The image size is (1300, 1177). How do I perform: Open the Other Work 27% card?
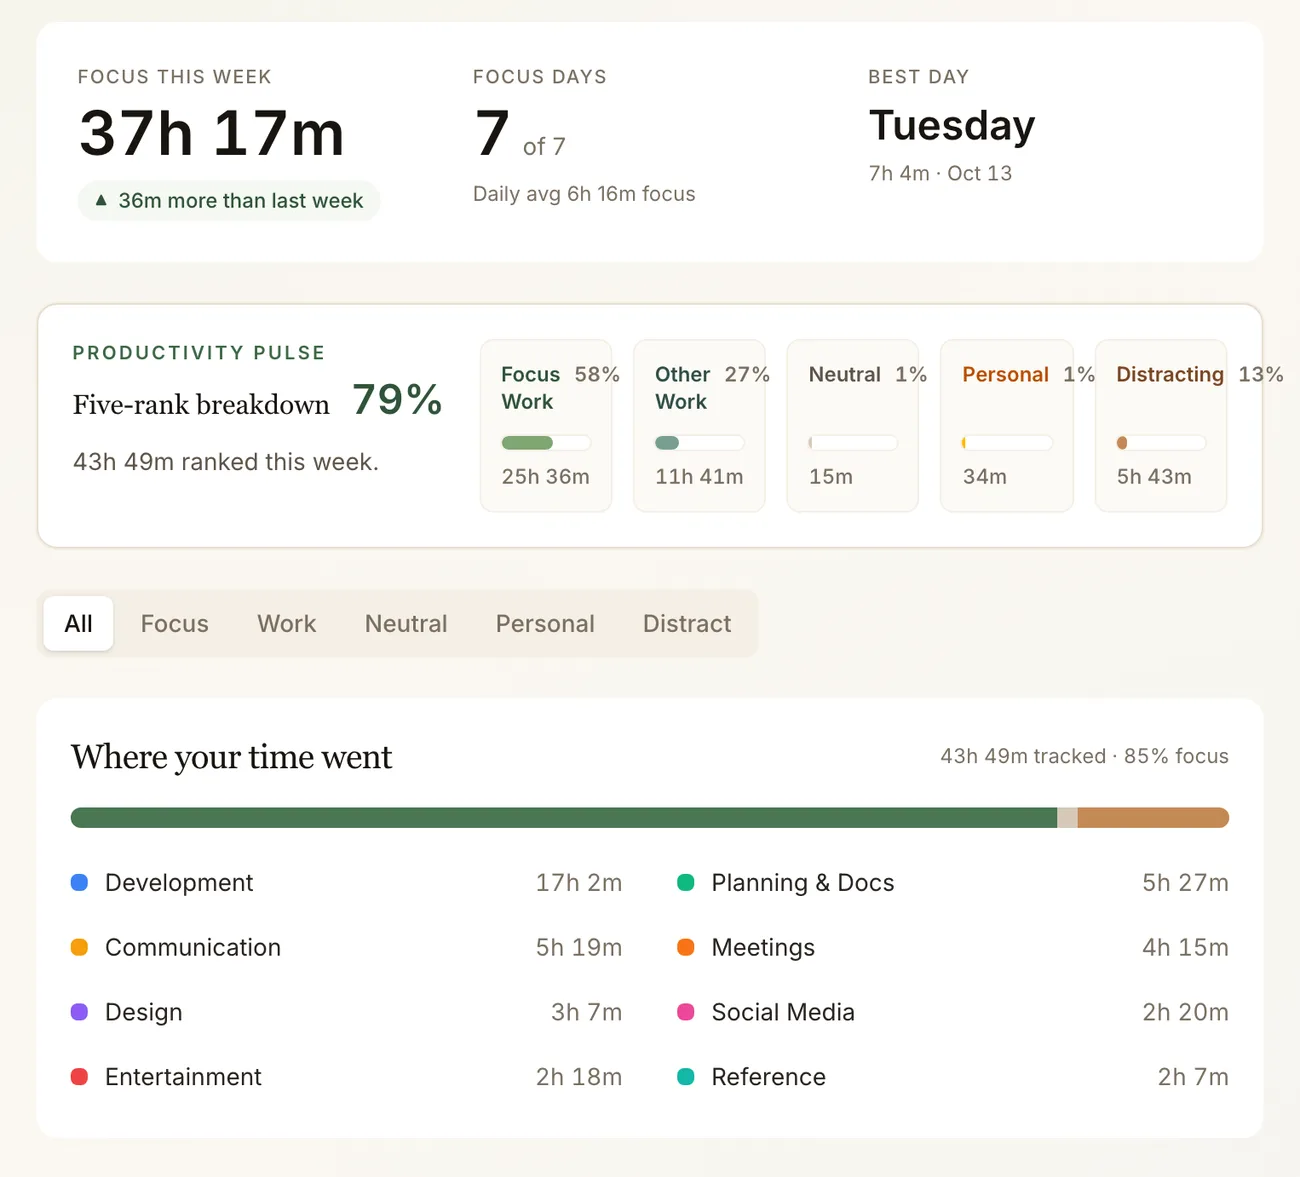click(699, 426)
